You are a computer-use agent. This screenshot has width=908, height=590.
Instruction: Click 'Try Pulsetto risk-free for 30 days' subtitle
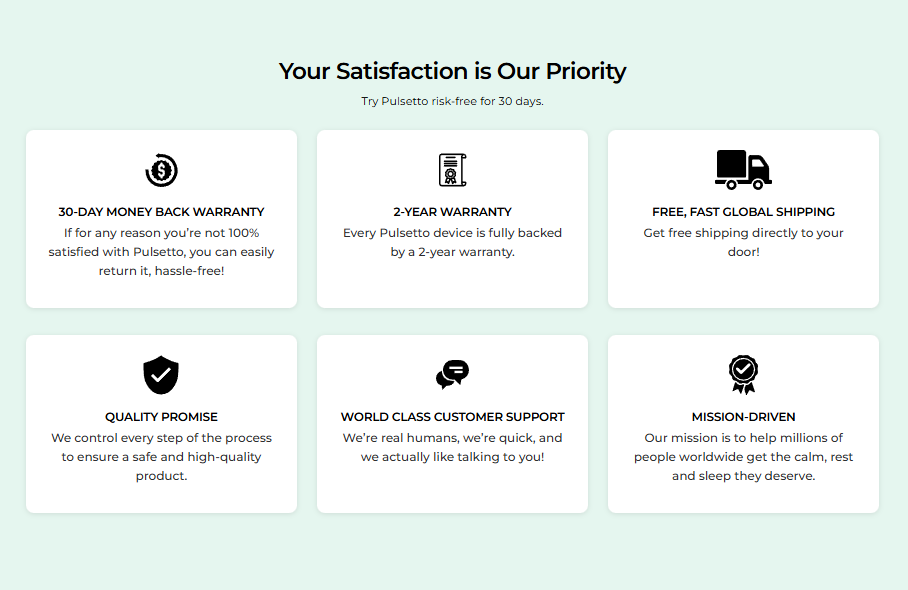coord(452,101)
